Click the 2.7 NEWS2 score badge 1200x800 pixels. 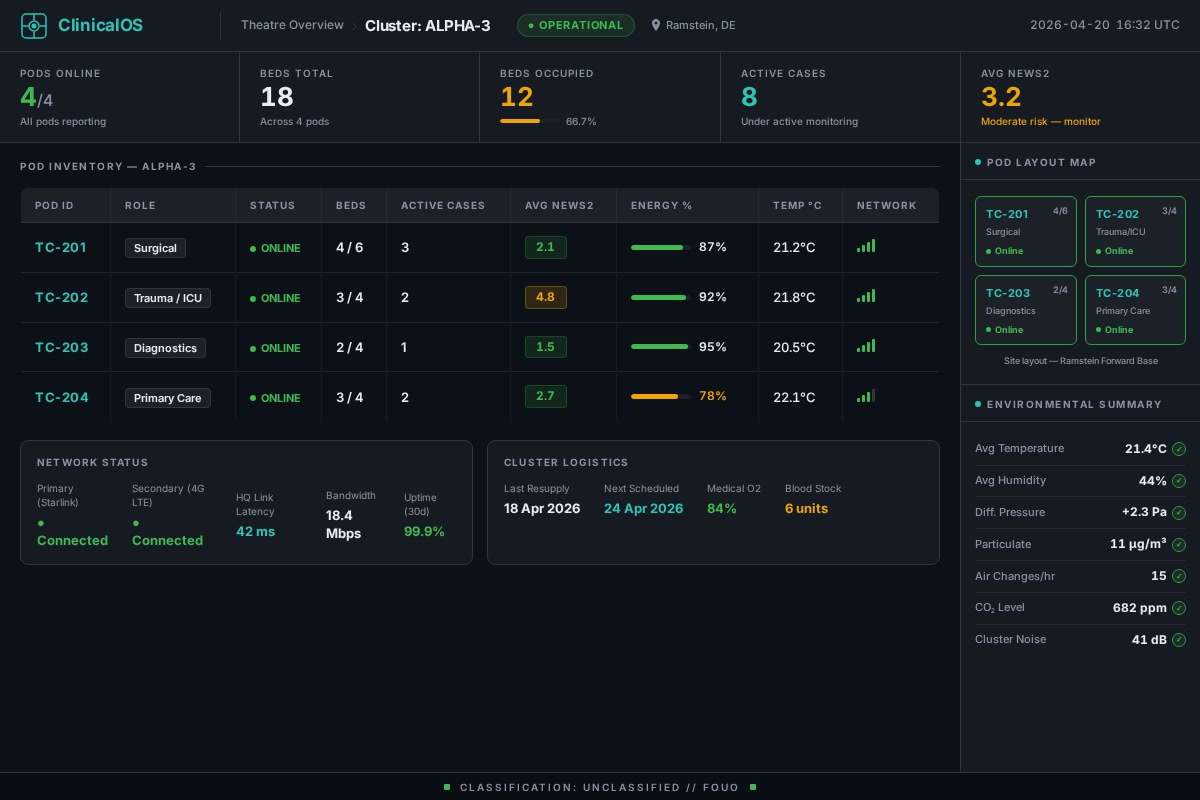[546, 397]
